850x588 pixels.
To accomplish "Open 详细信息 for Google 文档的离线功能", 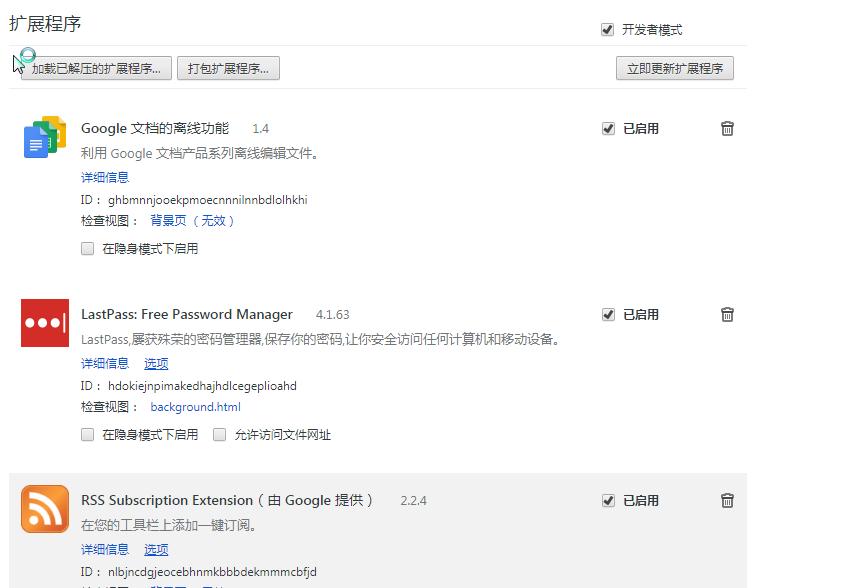I will click(x=104, y=177).
